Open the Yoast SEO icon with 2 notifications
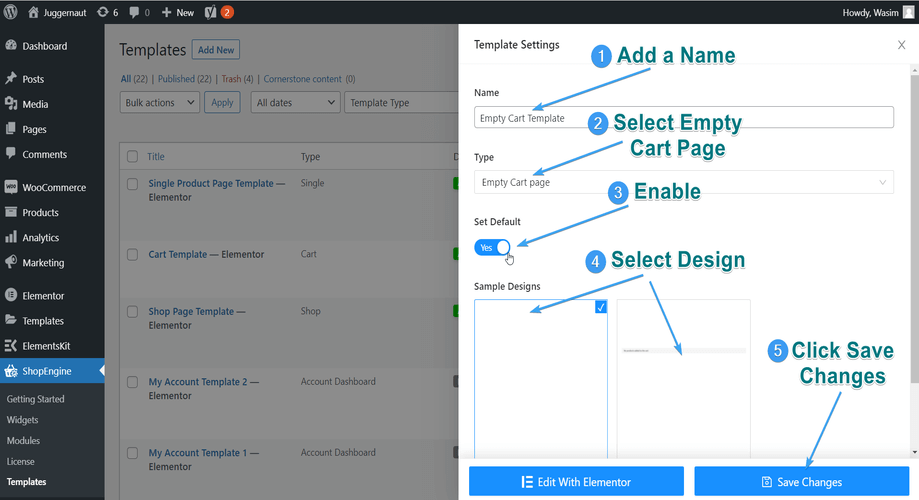This screenshot has width=919, height=500. click(210, 12)
